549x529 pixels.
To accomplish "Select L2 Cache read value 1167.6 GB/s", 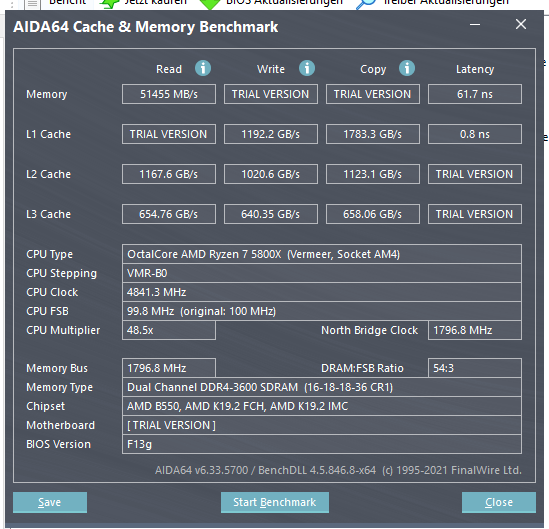I will pyautogui.click(x=169, y=174).
